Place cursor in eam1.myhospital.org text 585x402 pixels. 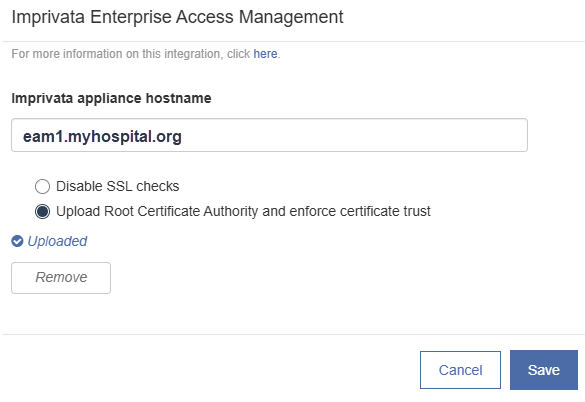point(102,137)
